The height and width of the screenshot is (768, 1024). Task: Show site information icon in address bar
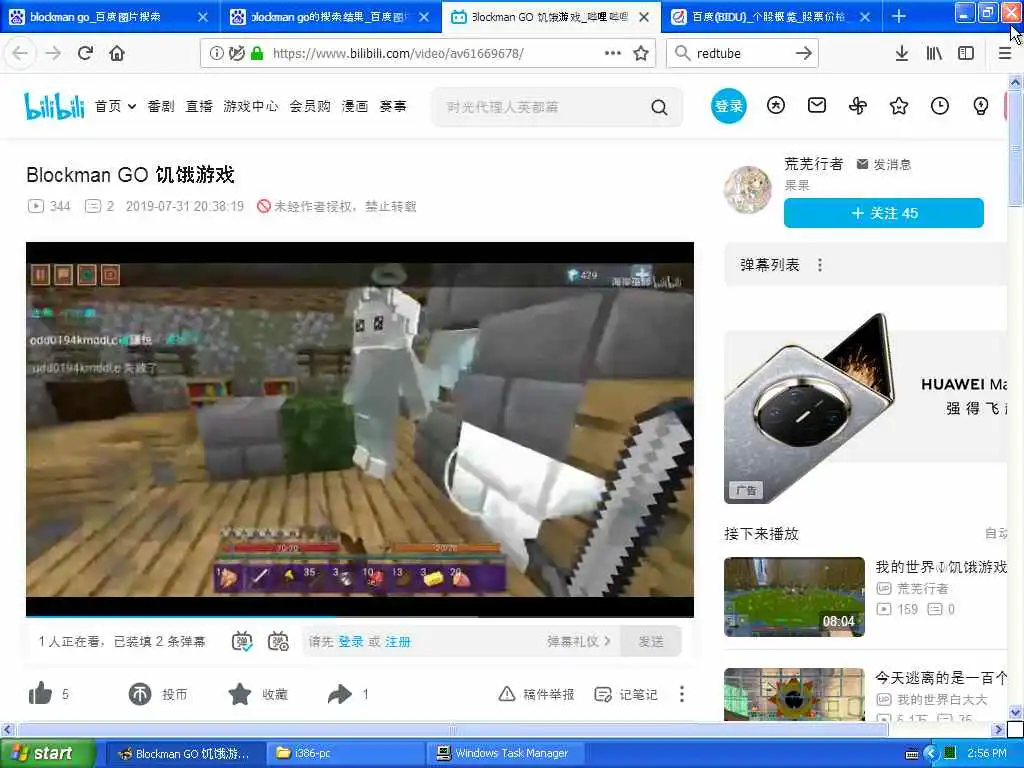pos(216,53)
